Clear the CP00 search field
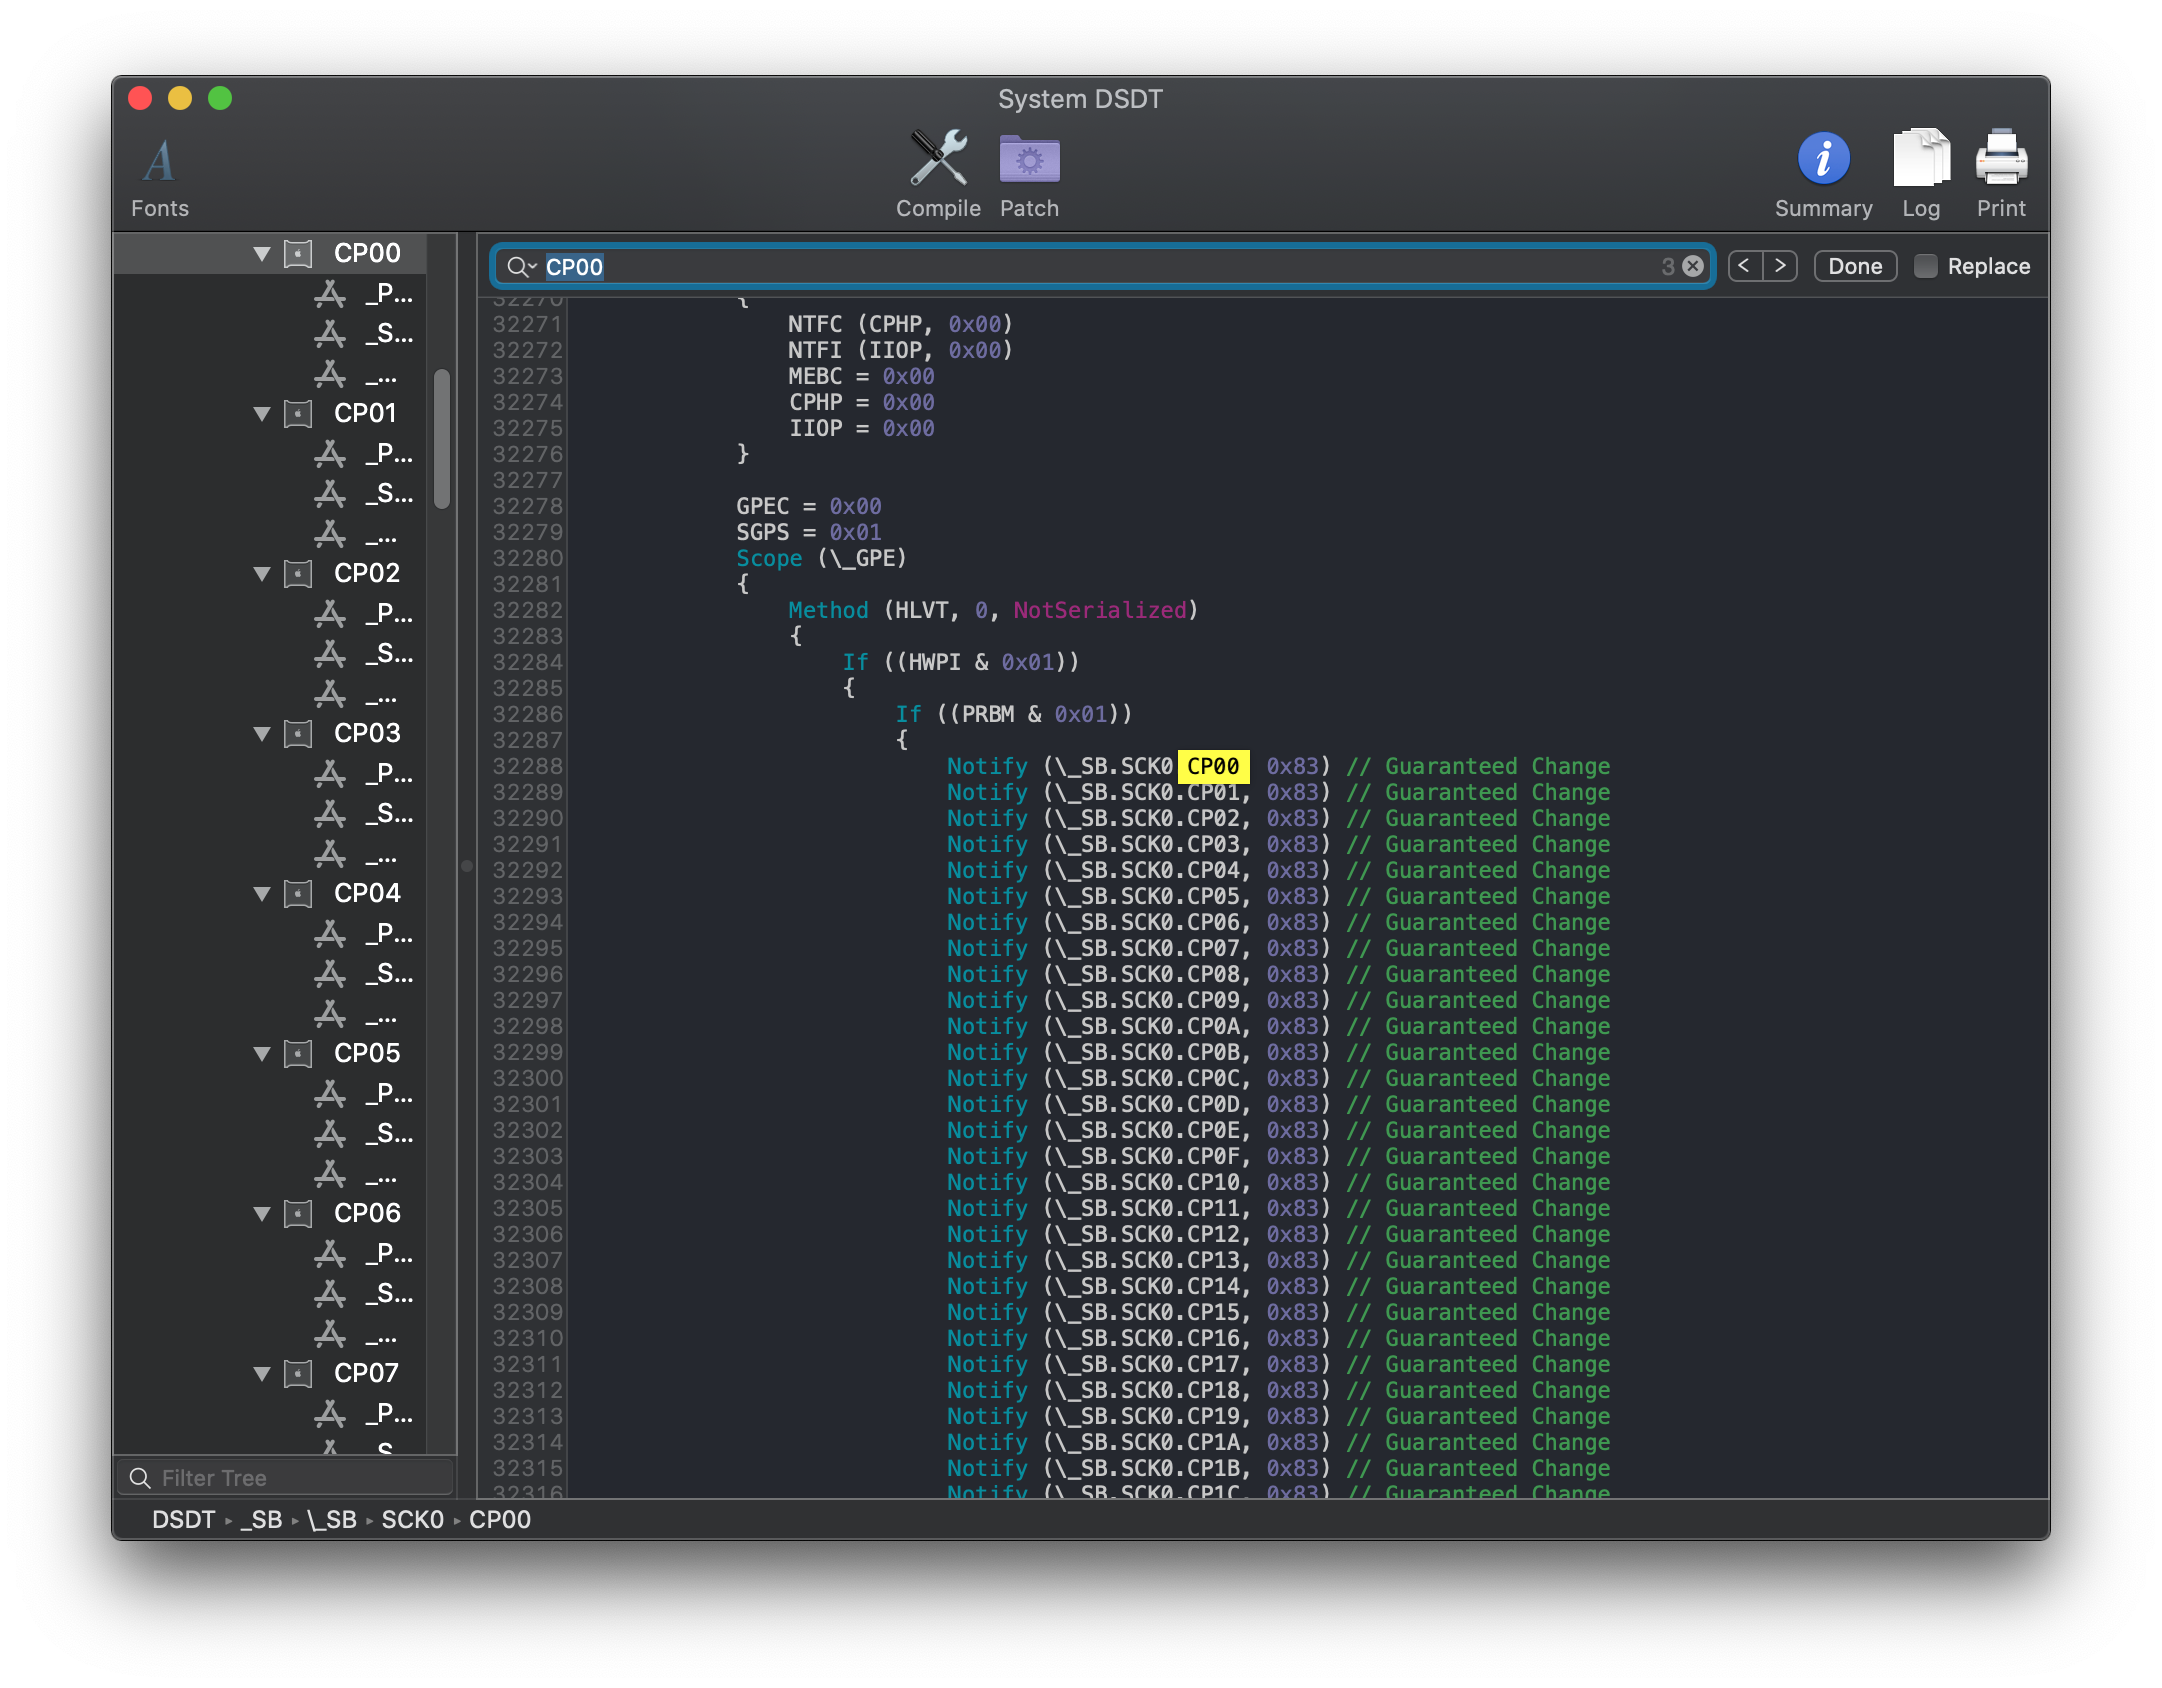Image resolution: width=2162 pixels, height=1688 pixels. pos(1693,266)
